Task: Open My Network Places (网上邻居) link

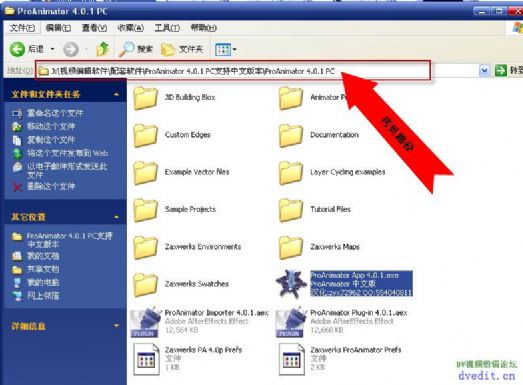Action: [x=43, y=296]
